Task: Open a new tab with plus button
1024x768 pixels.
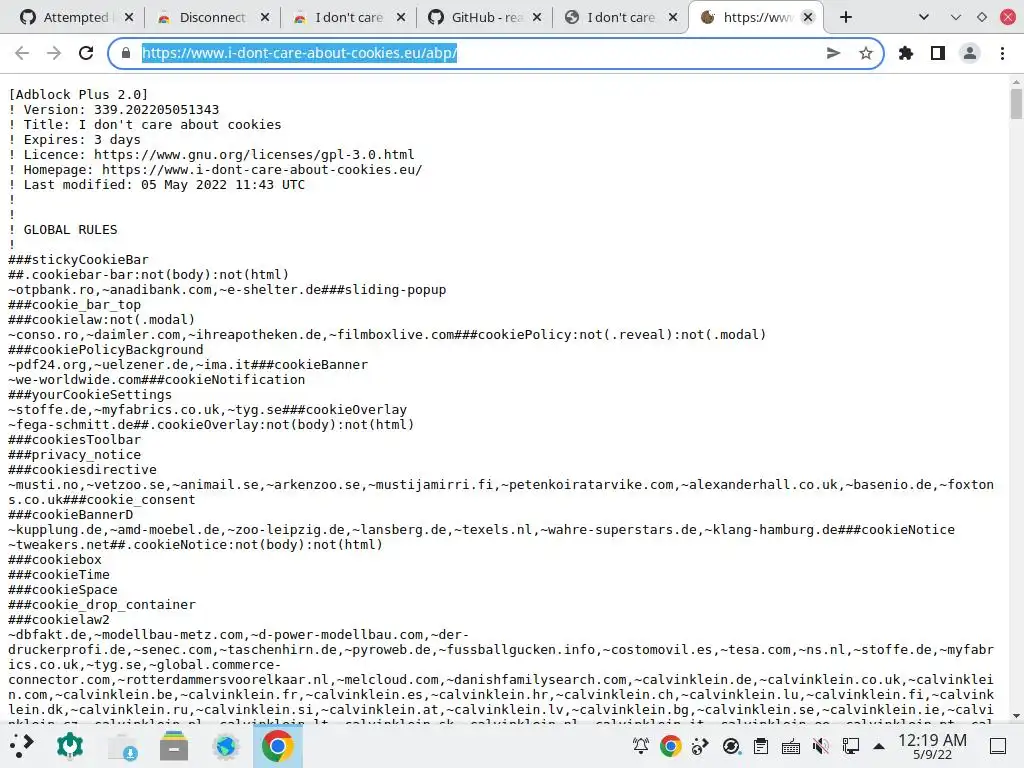Action: [x=846, y=17]
